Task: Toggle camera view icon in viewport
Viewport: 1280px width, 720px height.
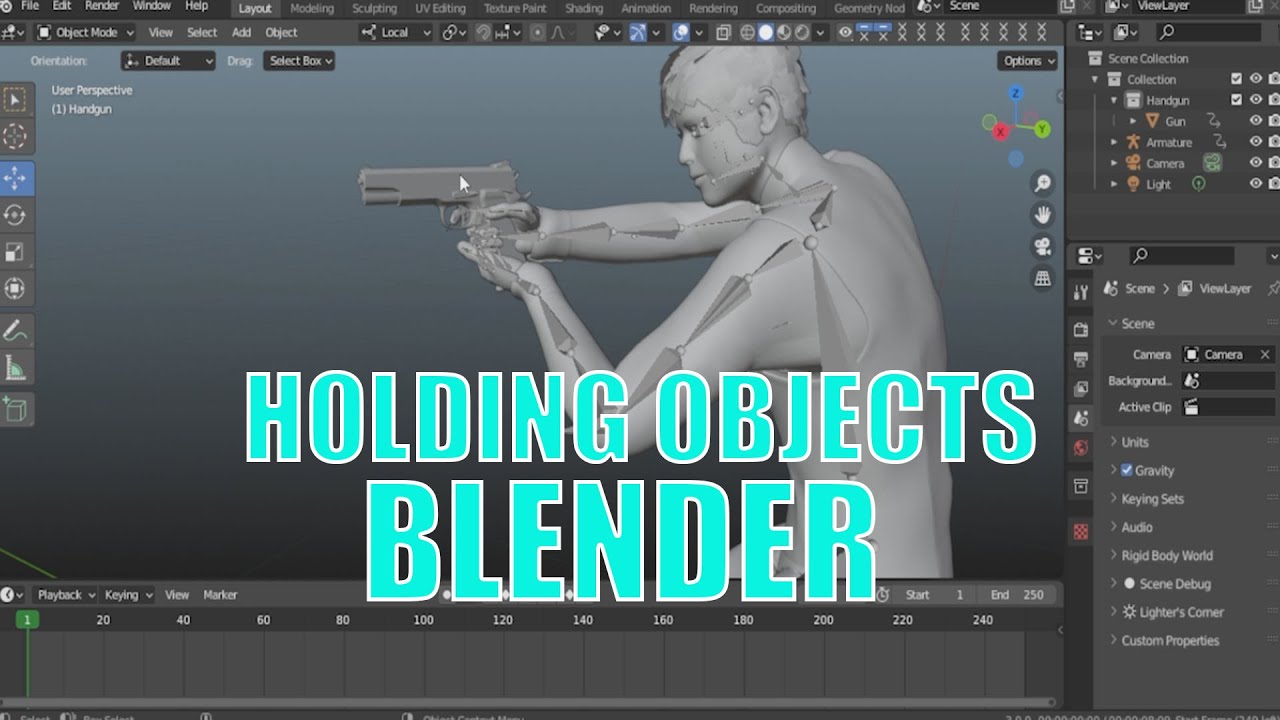Action: pos(1042,246)
